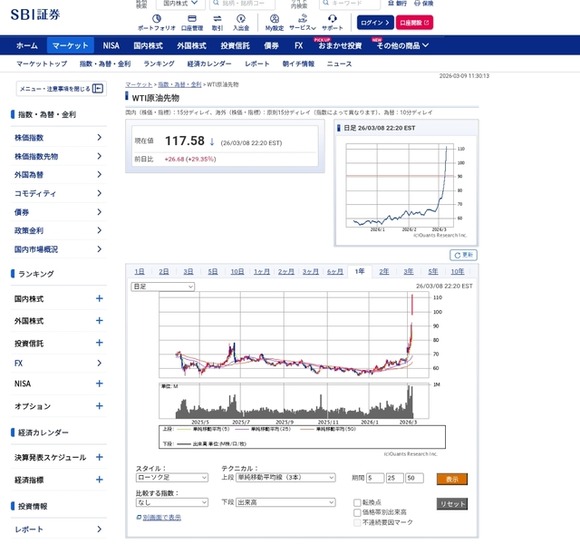This screenshot has width=580, height=544.
Task: Click the orange 表示 display button
Action: (452, 479)
